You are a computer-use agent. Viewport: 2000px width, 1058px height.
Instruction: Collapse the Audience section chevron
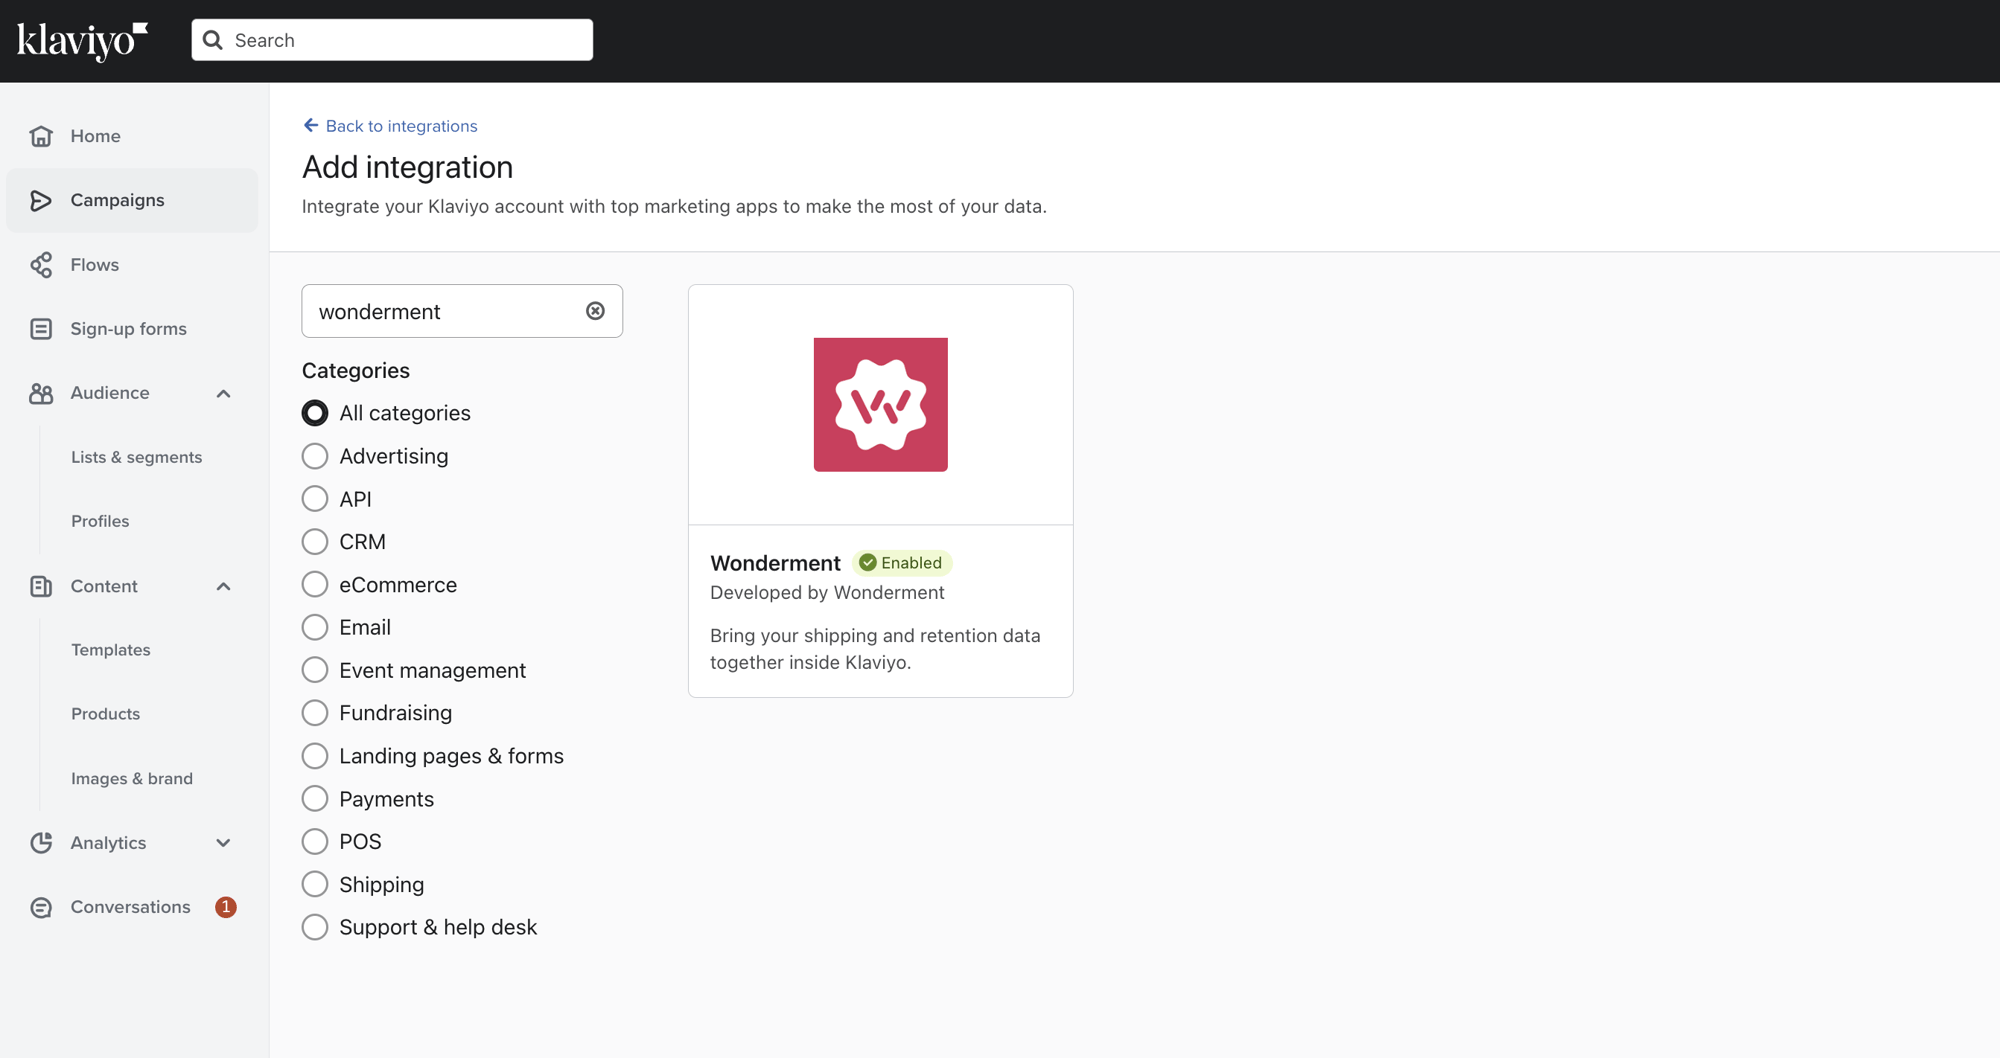[223, 393]
